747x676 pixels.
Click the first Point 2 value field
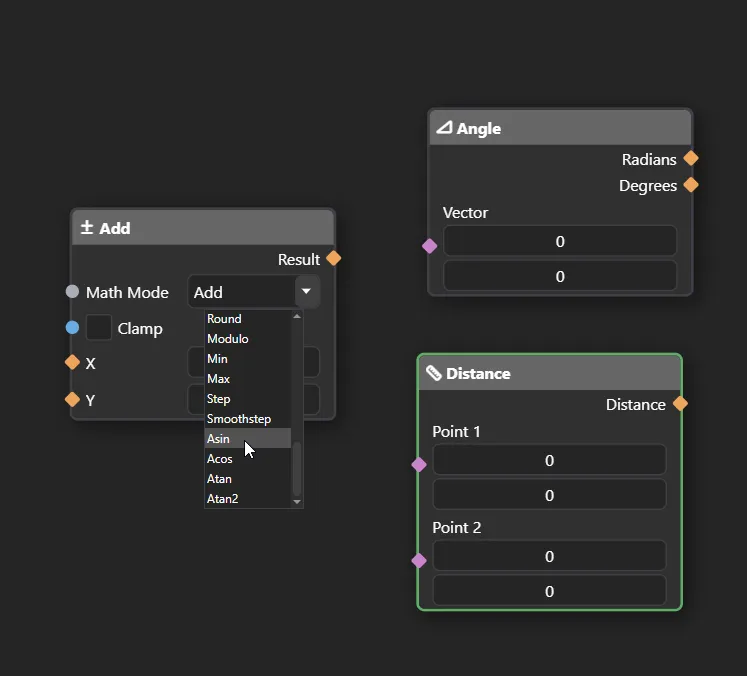click(x=549, y=556)
